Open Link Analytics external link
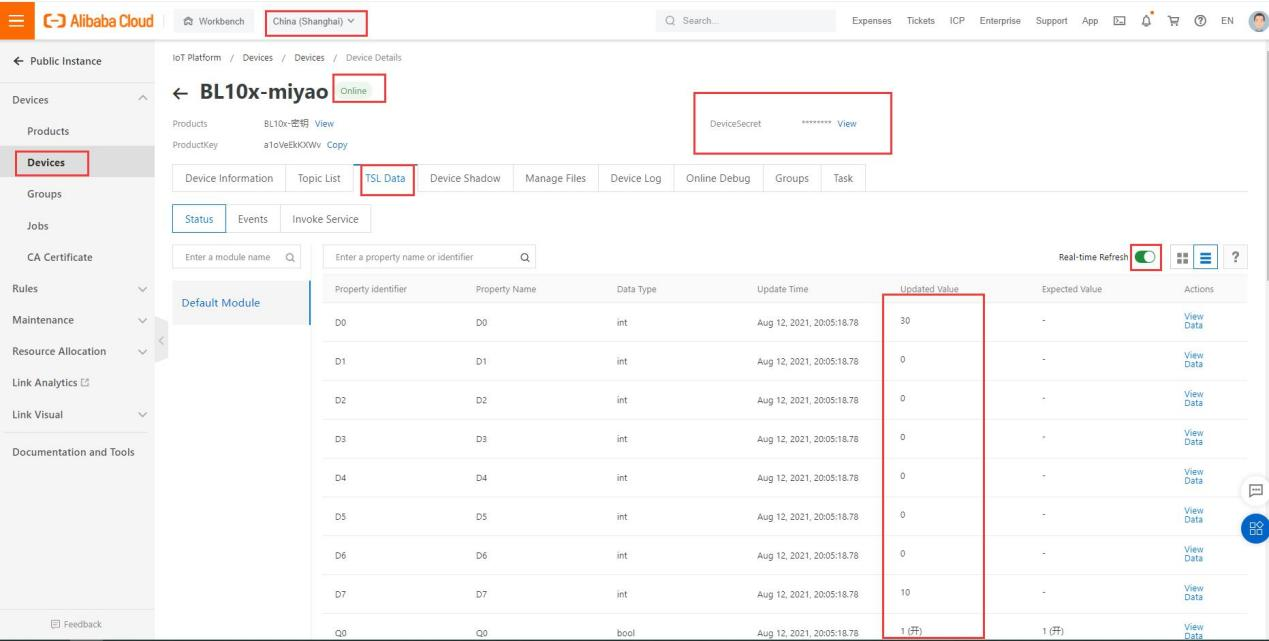1269x641 pixels. (x=49, y=383)
